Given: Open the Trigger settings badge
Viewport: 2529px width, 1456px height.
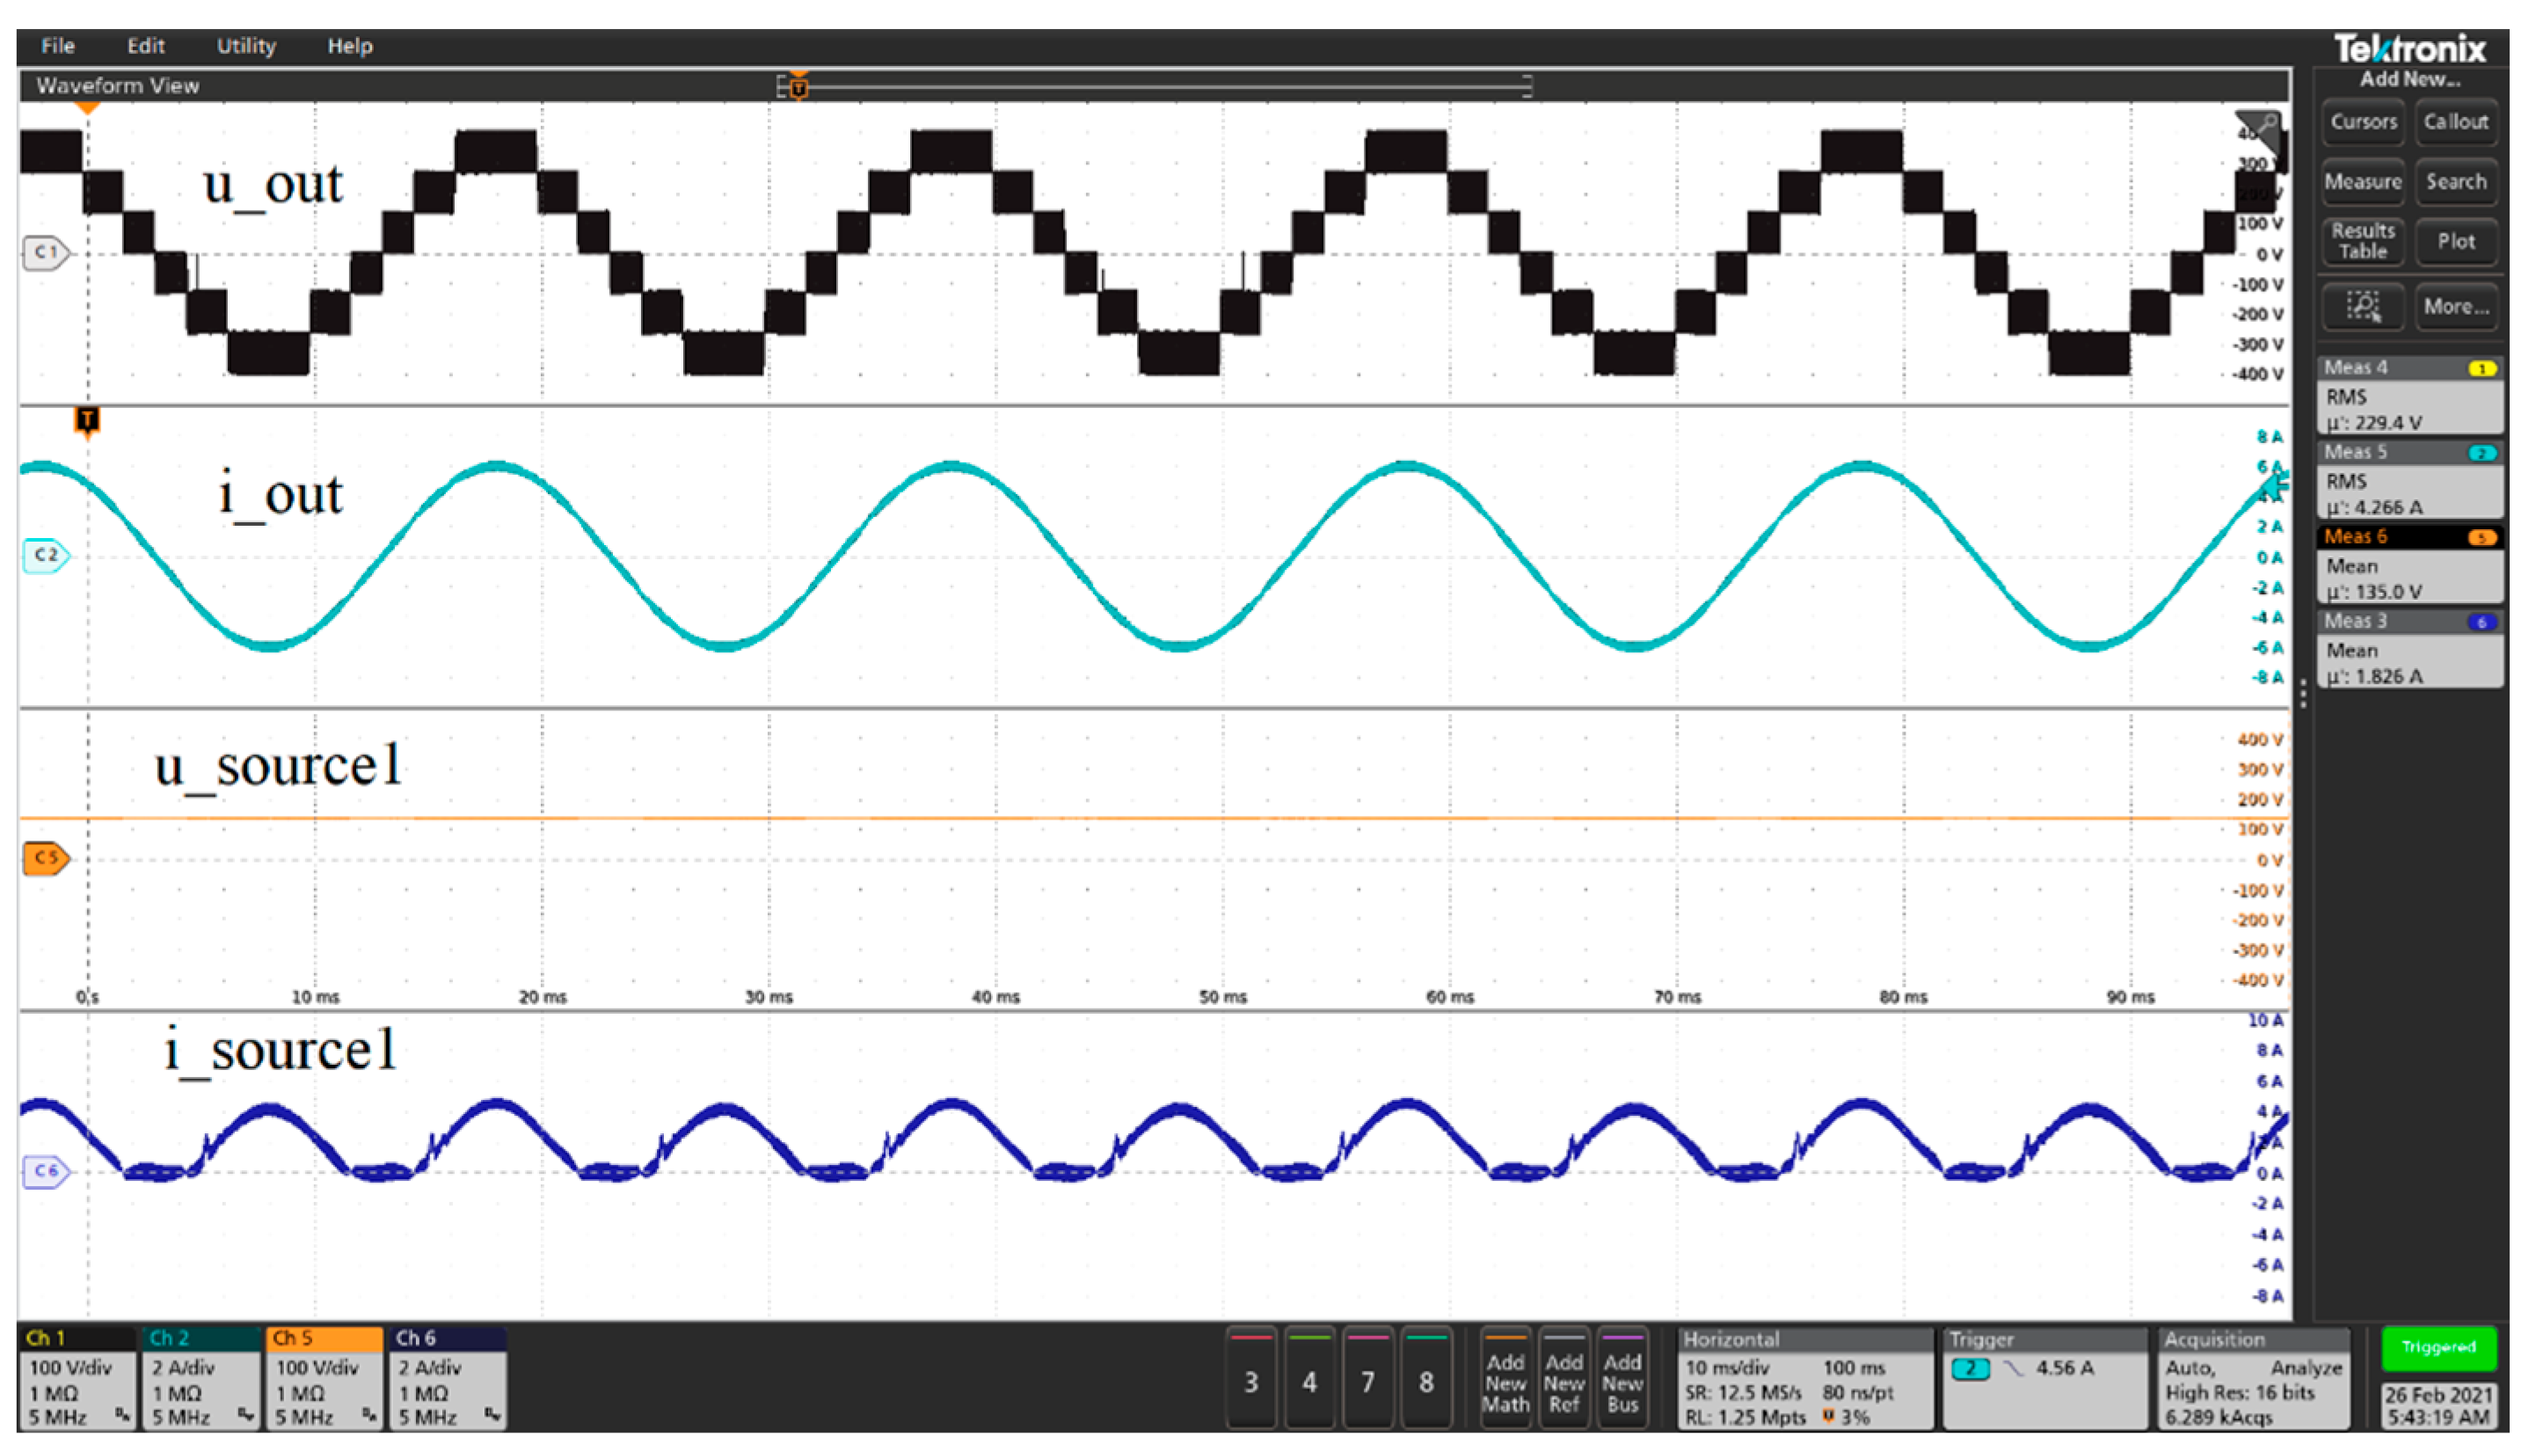Looking at the screenshot, I should click(2044, 1379).
